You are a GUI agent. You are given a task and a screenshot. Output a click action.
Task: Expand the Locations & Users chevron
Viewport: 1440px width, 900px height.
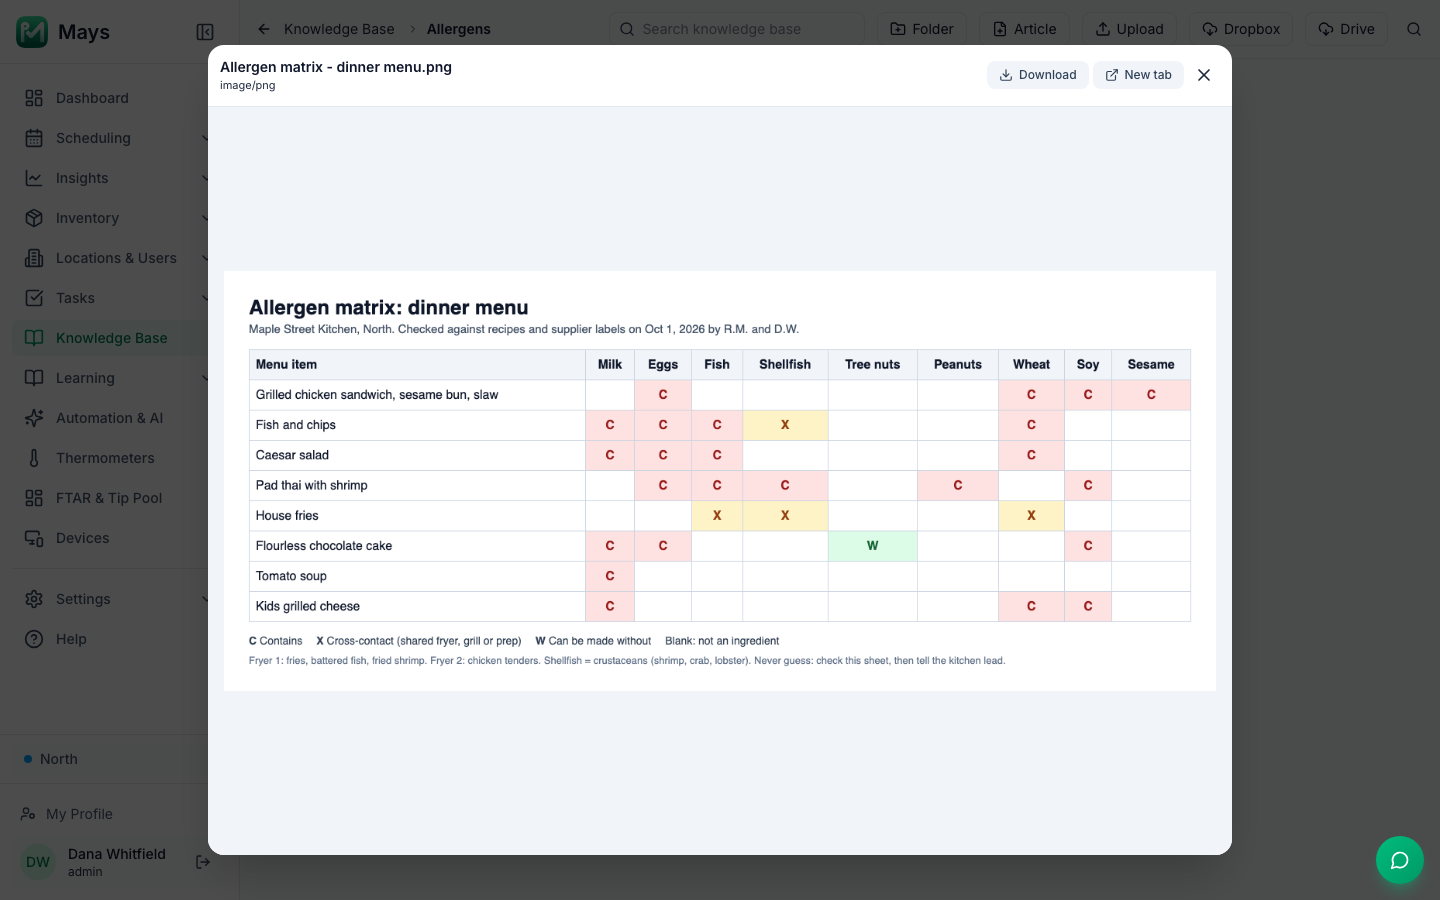point(205,258)
